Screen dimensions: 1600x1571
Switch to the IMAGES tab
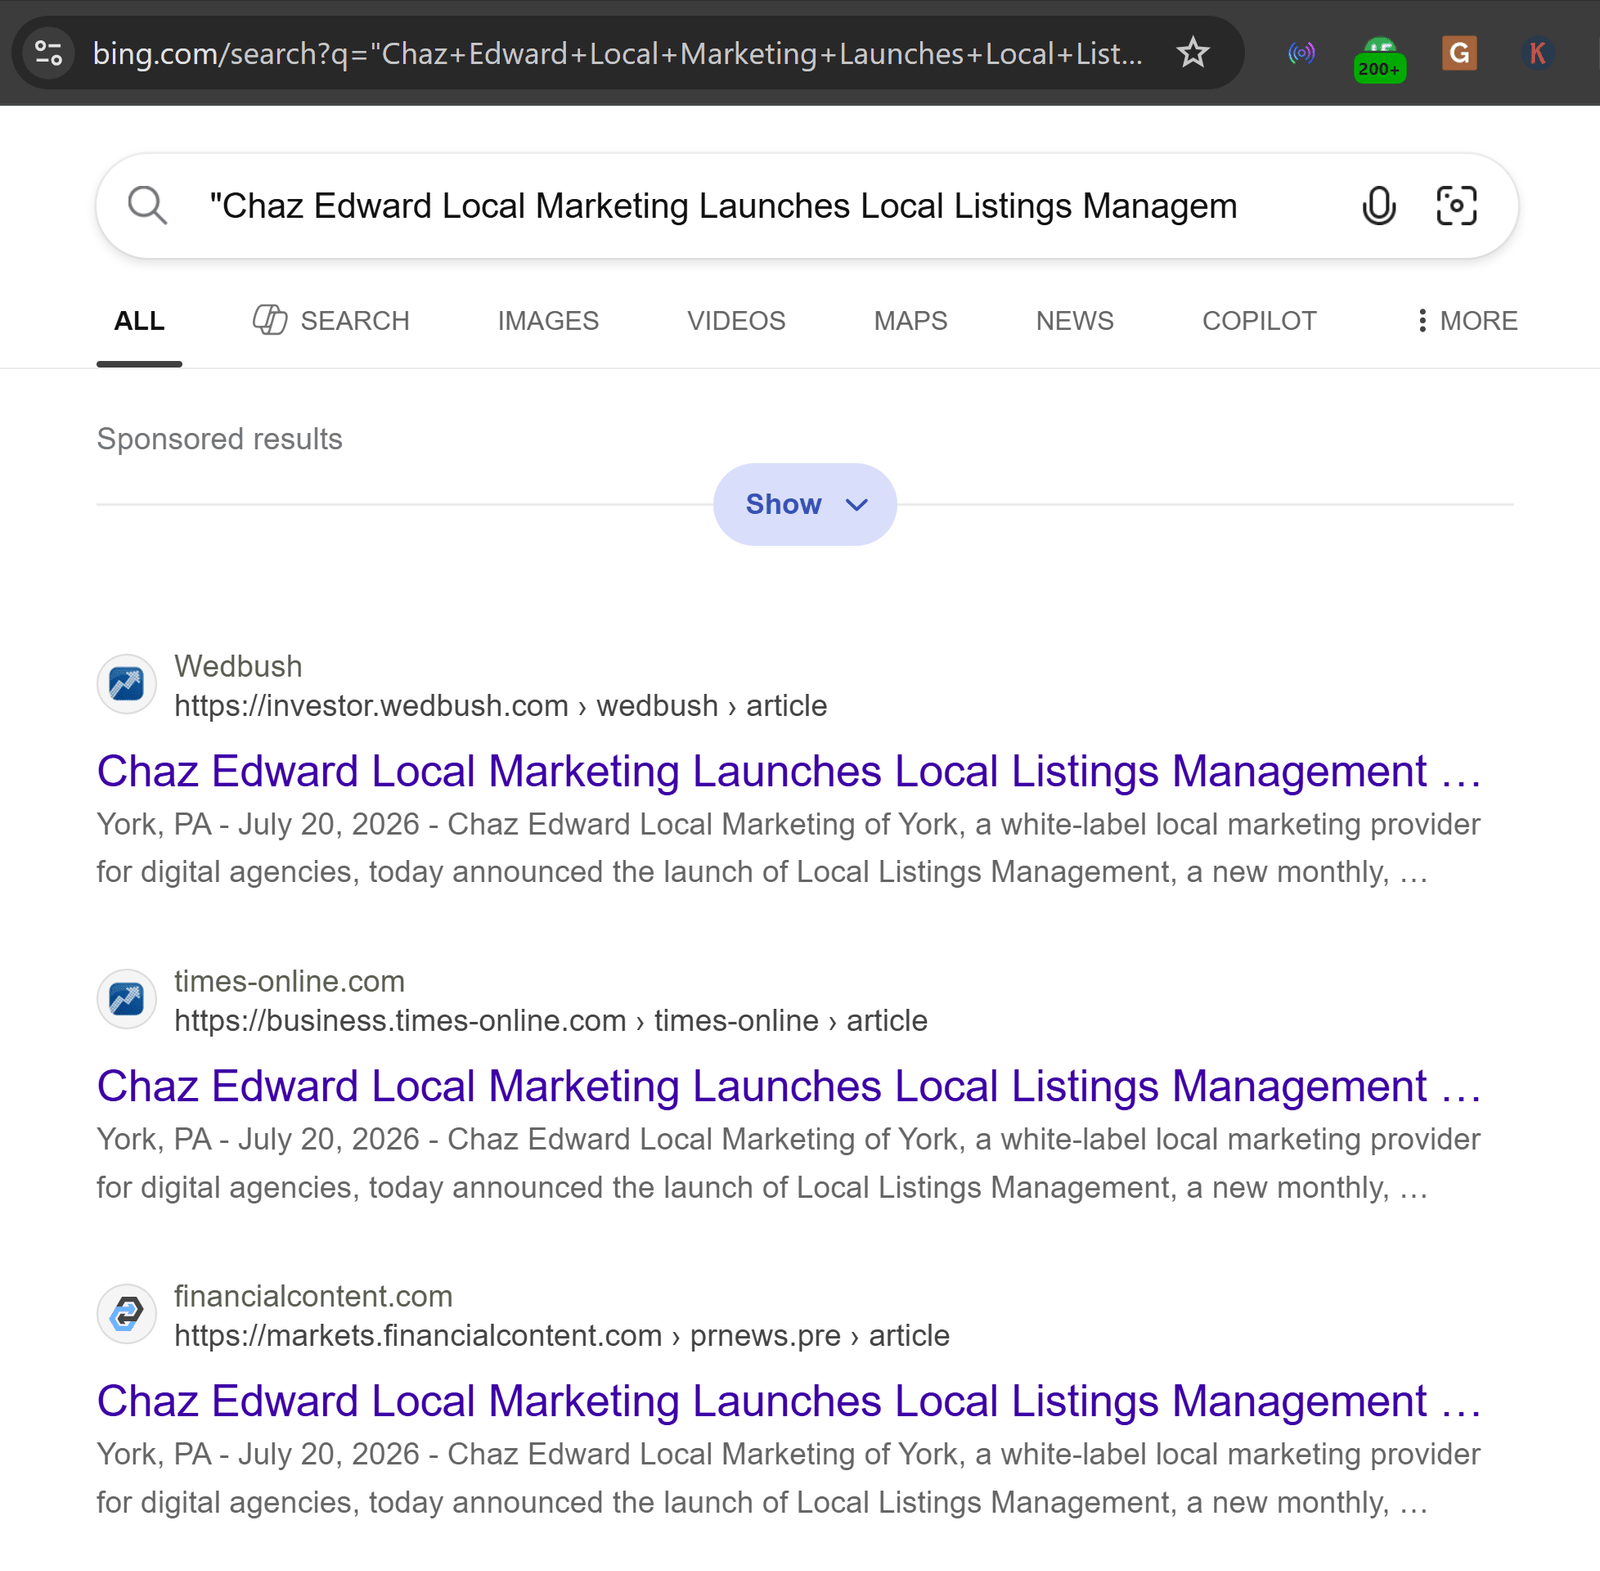tap(548, 321)
